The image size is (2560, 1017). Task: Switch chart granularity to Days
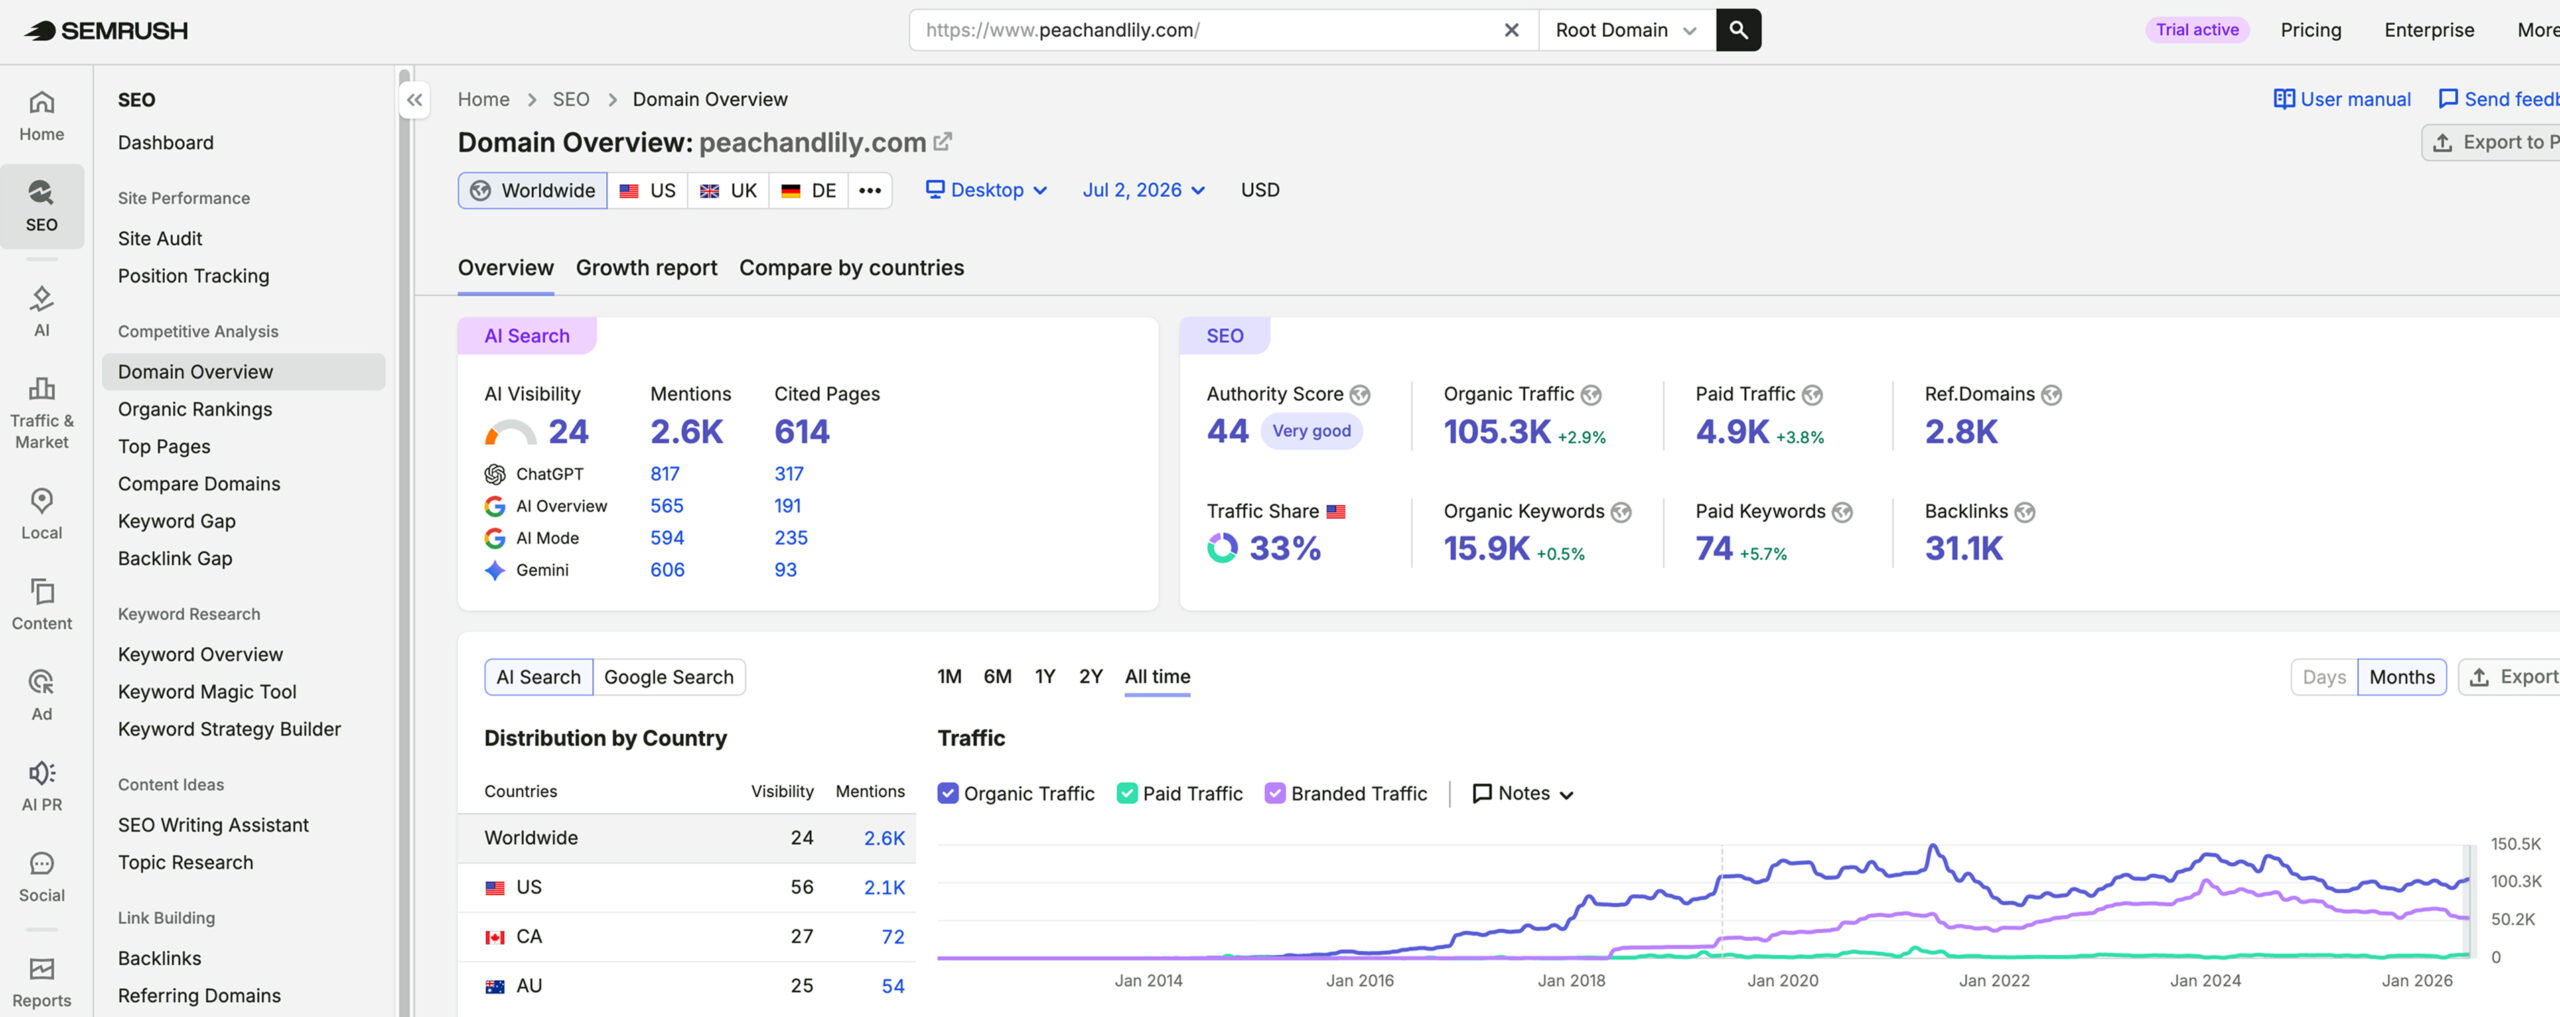point(2324,677)
